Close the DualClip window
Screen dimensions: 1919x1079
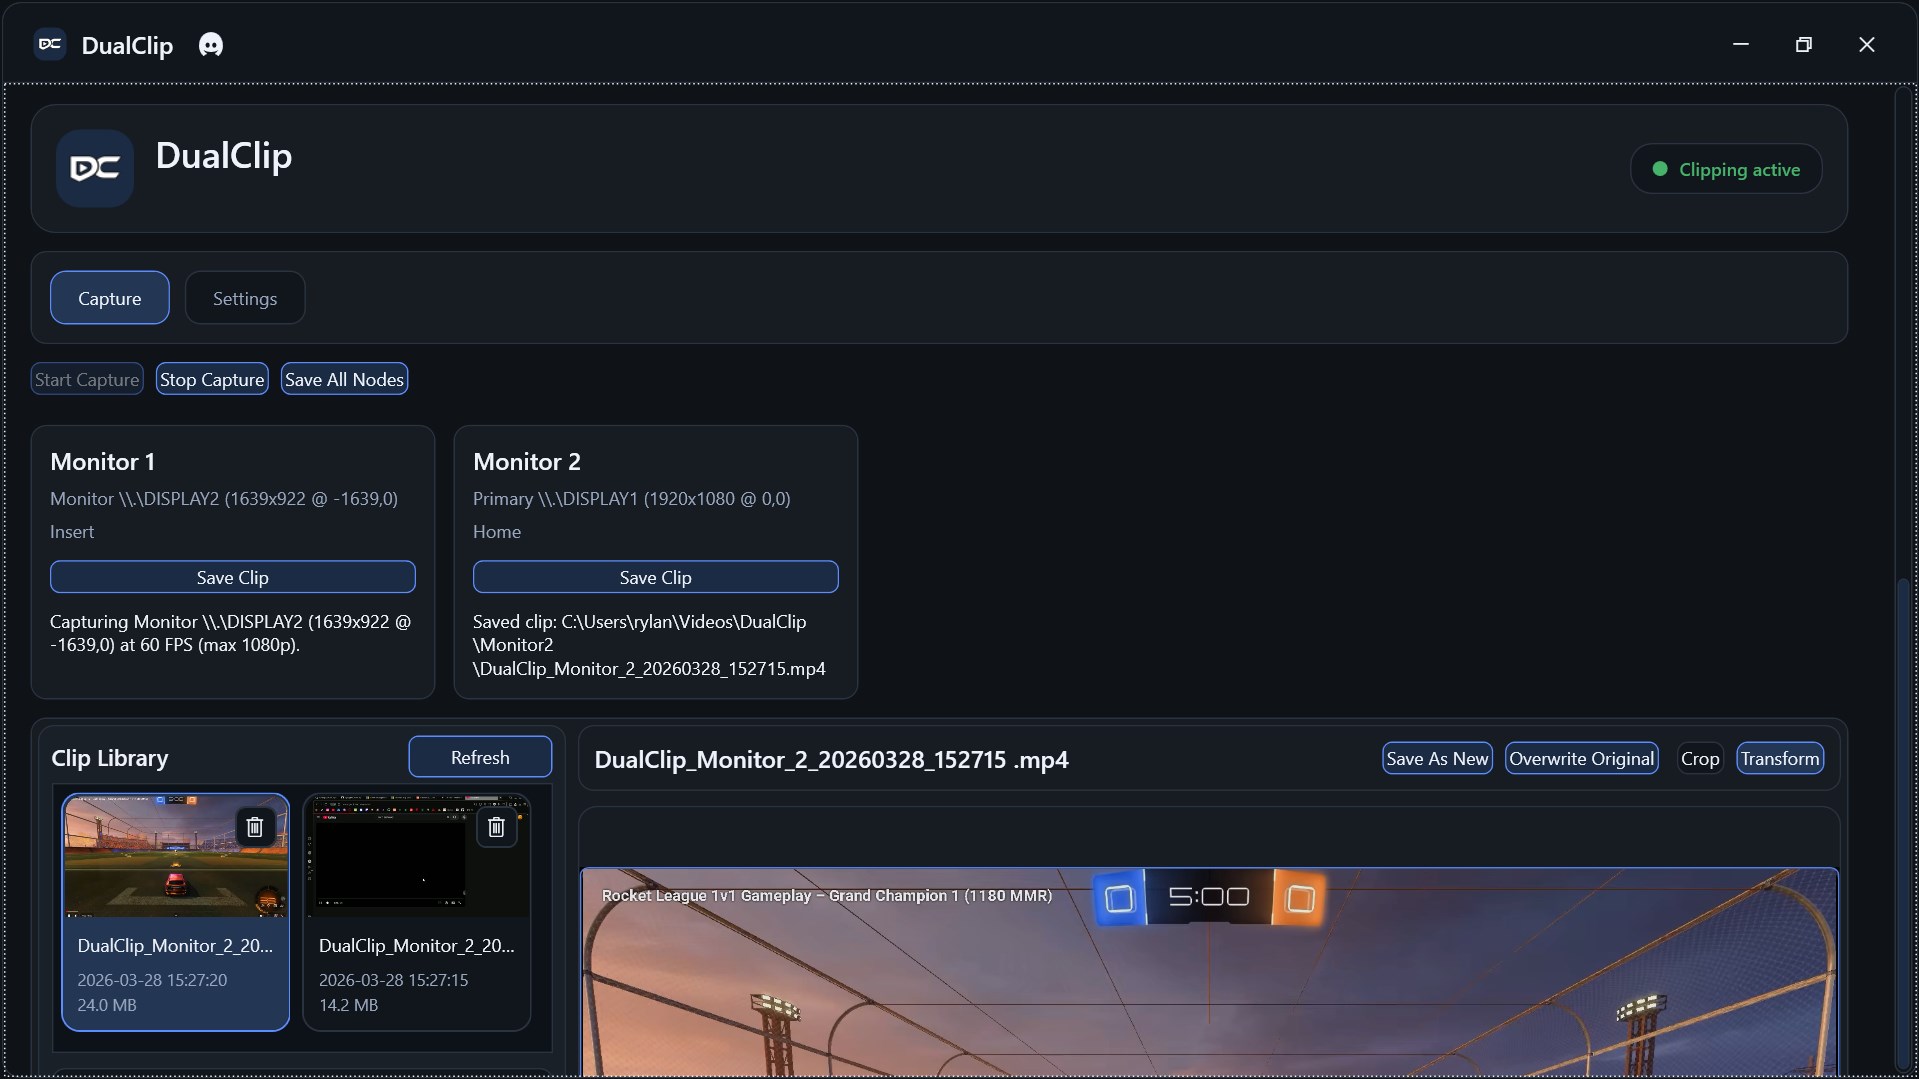1867,44
